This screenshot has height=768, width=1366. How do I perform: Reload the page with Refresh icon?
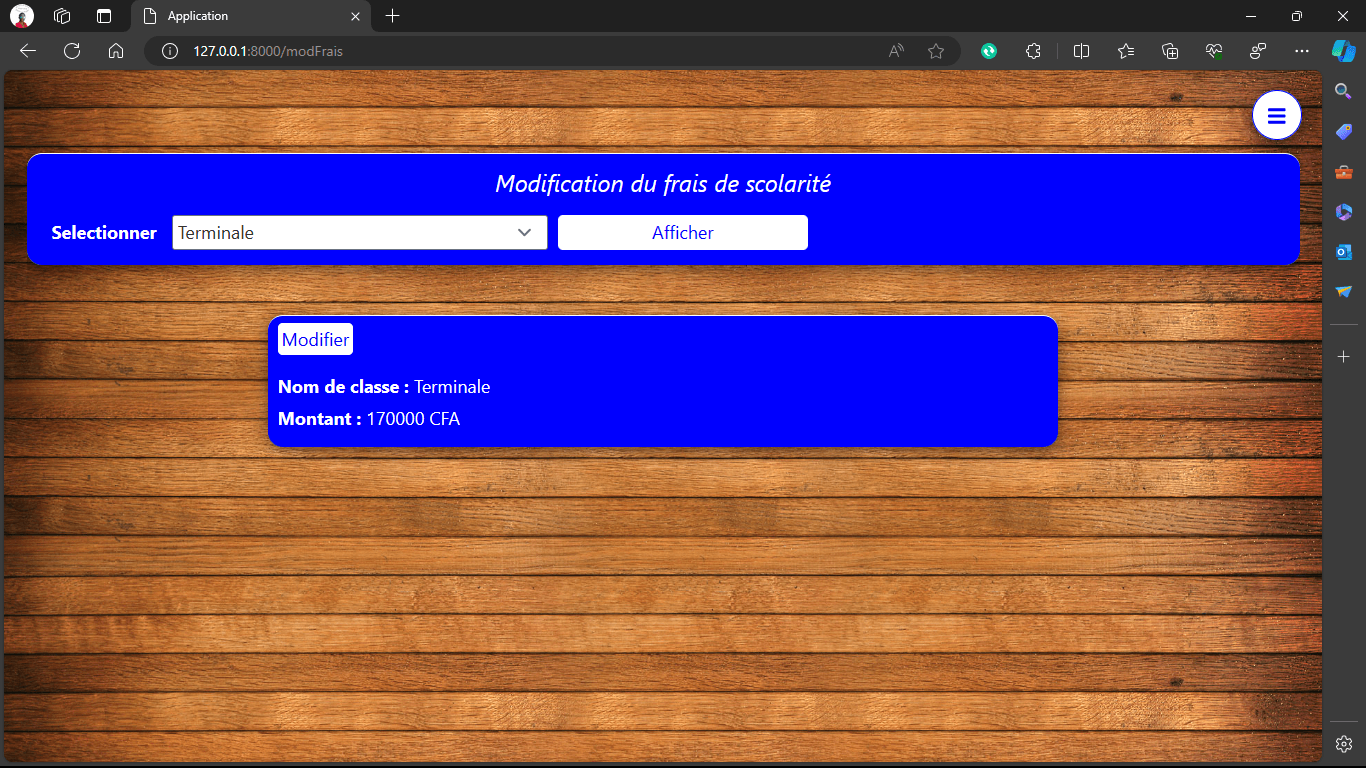[72, 51]
